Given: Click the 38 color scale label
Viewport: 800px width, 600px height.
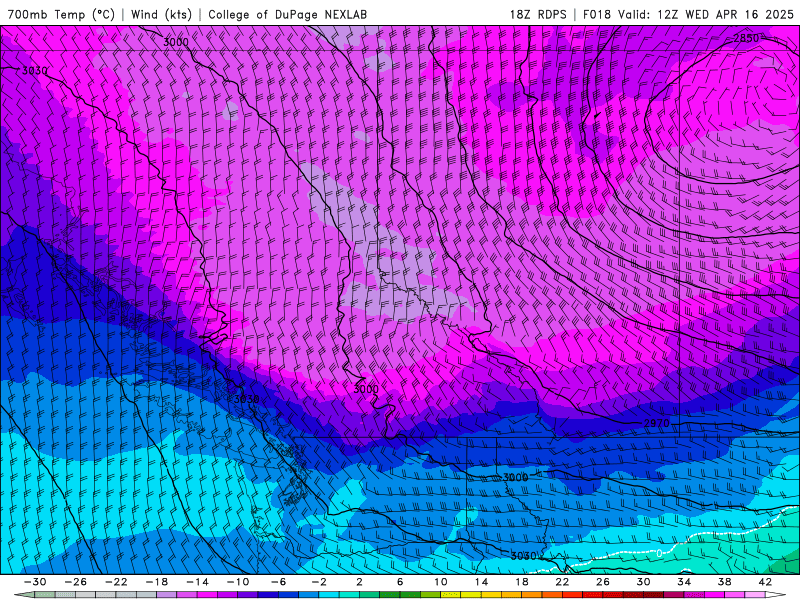Looking at the screenshot, I should [724, 582].
